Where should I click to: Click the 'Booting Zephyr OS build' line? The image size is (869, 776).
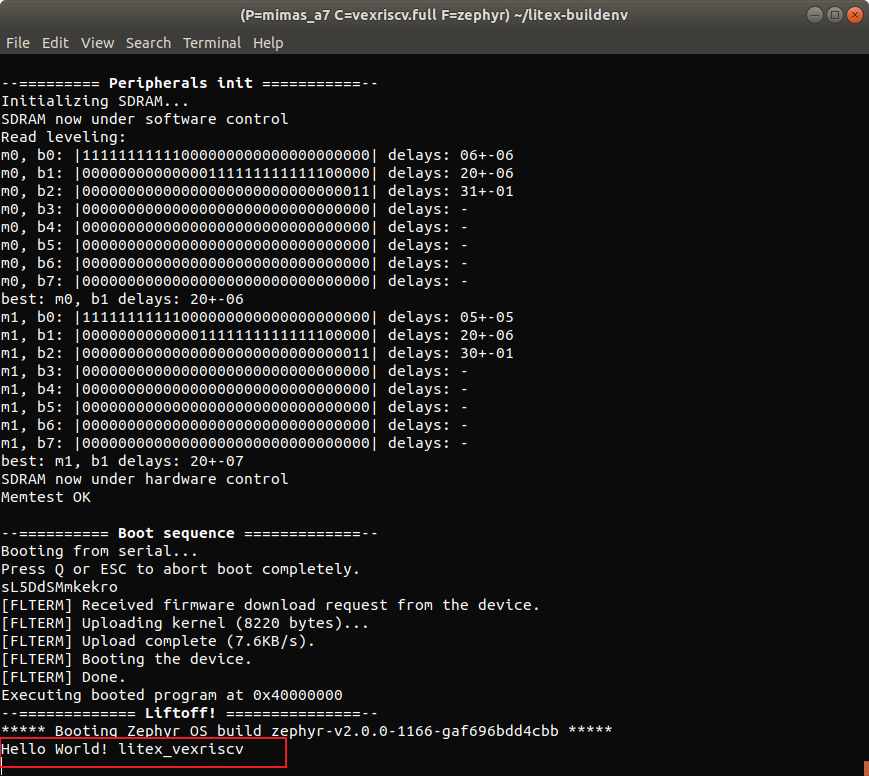coord(306,731)
